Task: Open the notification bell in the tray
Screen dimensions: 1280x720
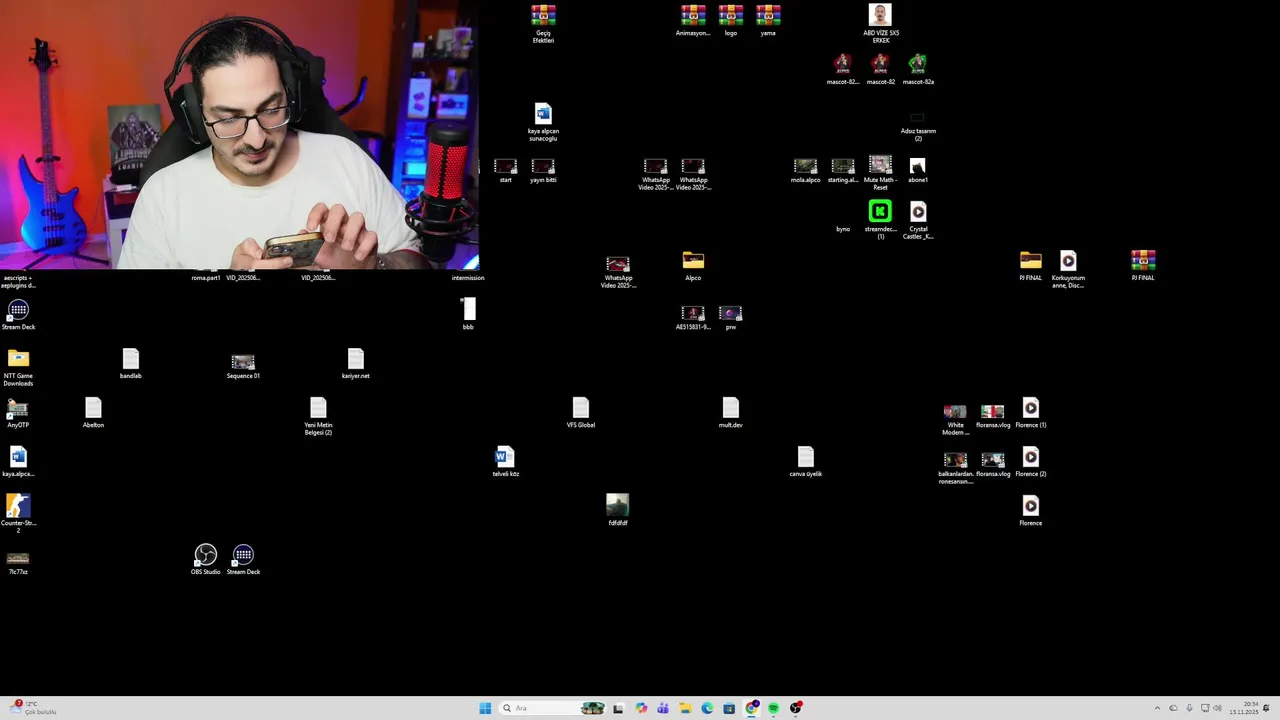Action: click(x=1267, y=708)
